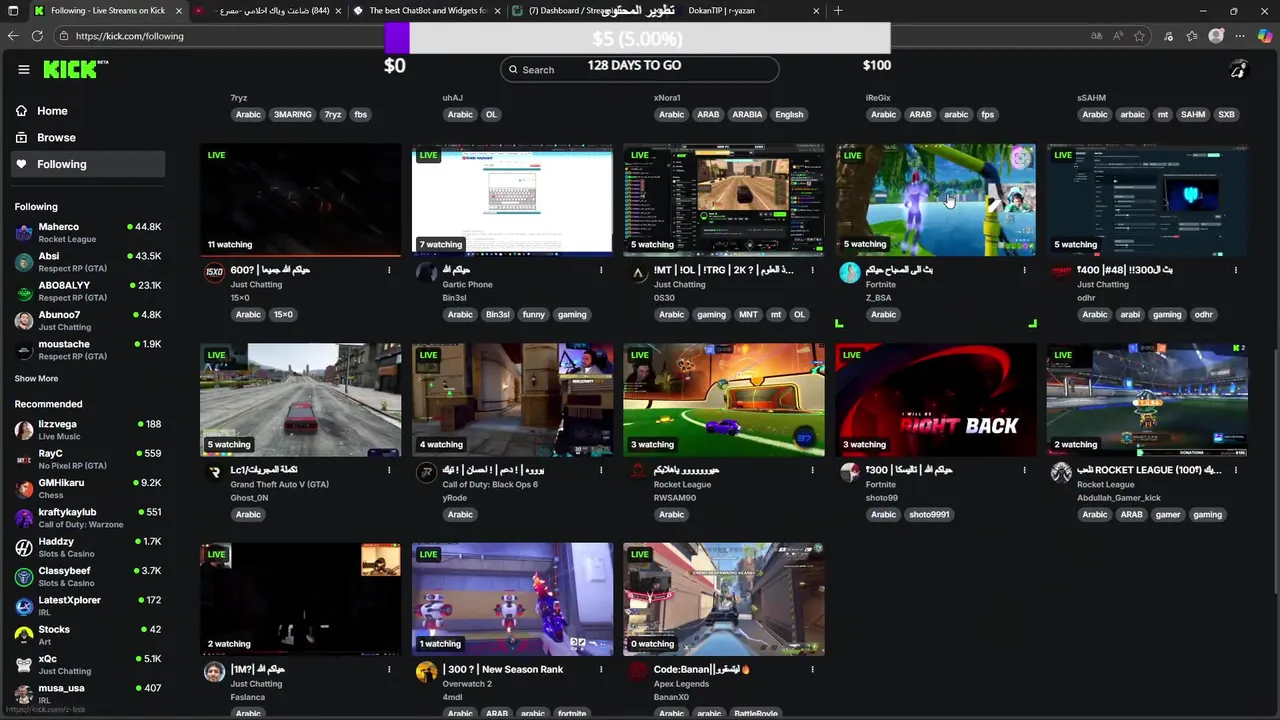Click the 15x0 channel avatar
This screenshot has width=1280, height=720.
tap(214, 272)
